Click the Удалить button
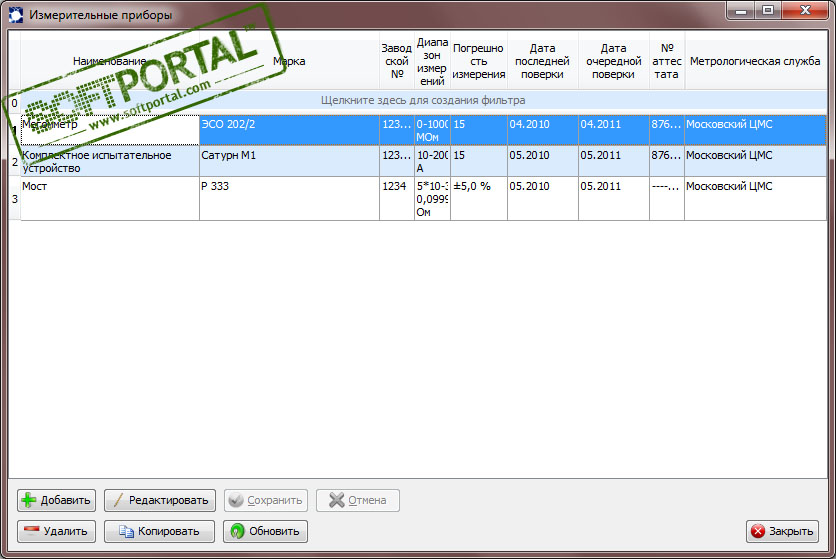 [57, 531]
